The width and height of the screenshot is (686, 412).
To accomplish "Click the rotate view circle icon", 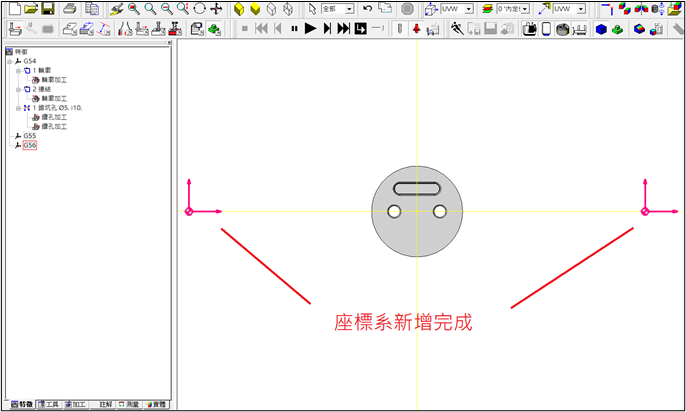I will pos(199,8).
